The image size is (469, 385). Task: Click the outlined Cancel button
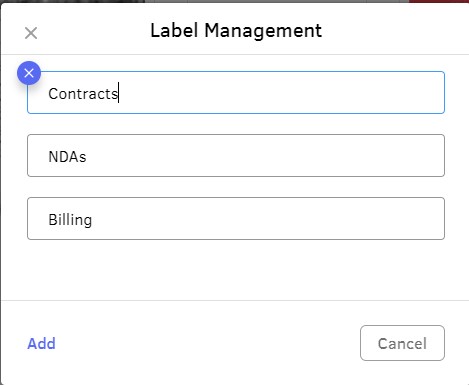[402, 343]
